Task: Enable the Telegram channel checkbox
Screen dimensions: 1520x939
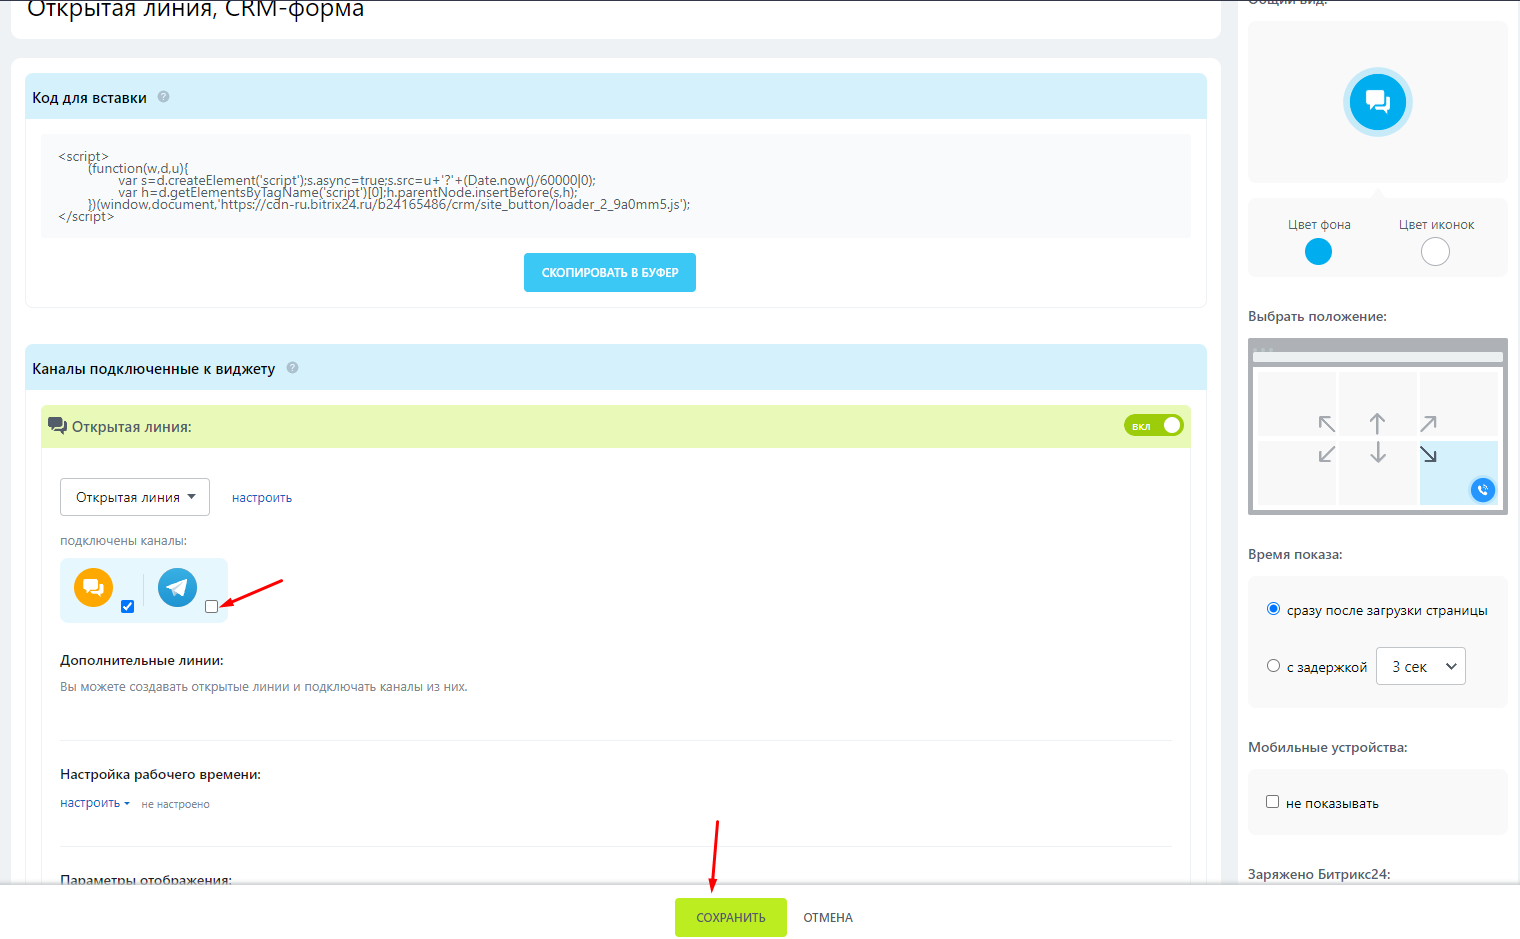Action: coord(211,606)
